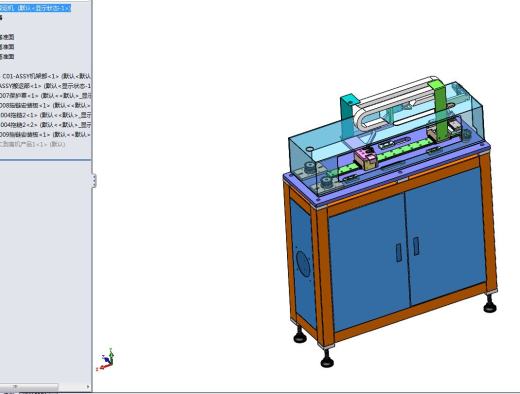Select the right door handle on cabinet
Screen dimensions: 520x394
point(416,246)
